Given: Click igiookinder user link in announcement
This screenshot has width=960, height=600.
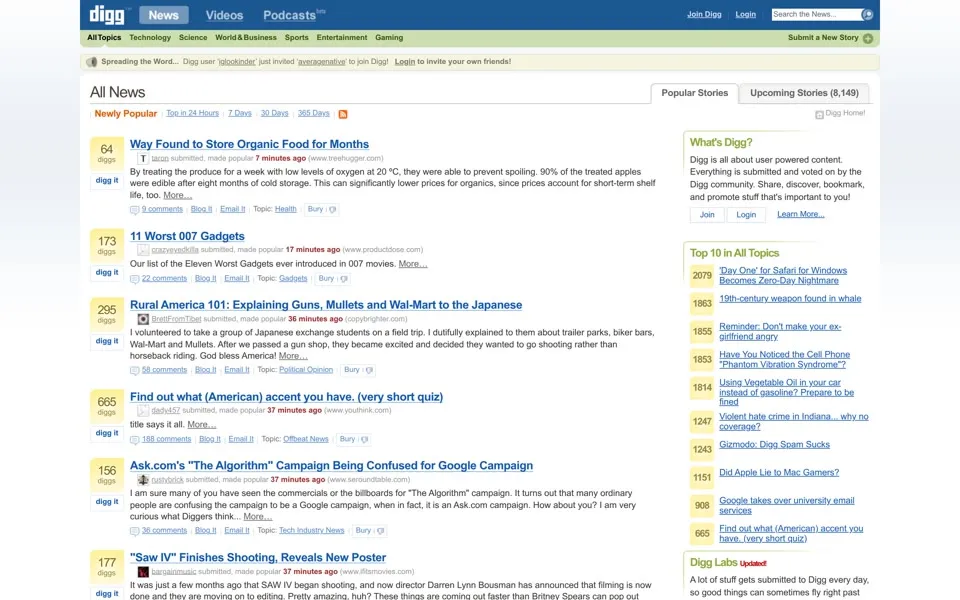Looking at the screenshot, I should [x=238, y=62].
